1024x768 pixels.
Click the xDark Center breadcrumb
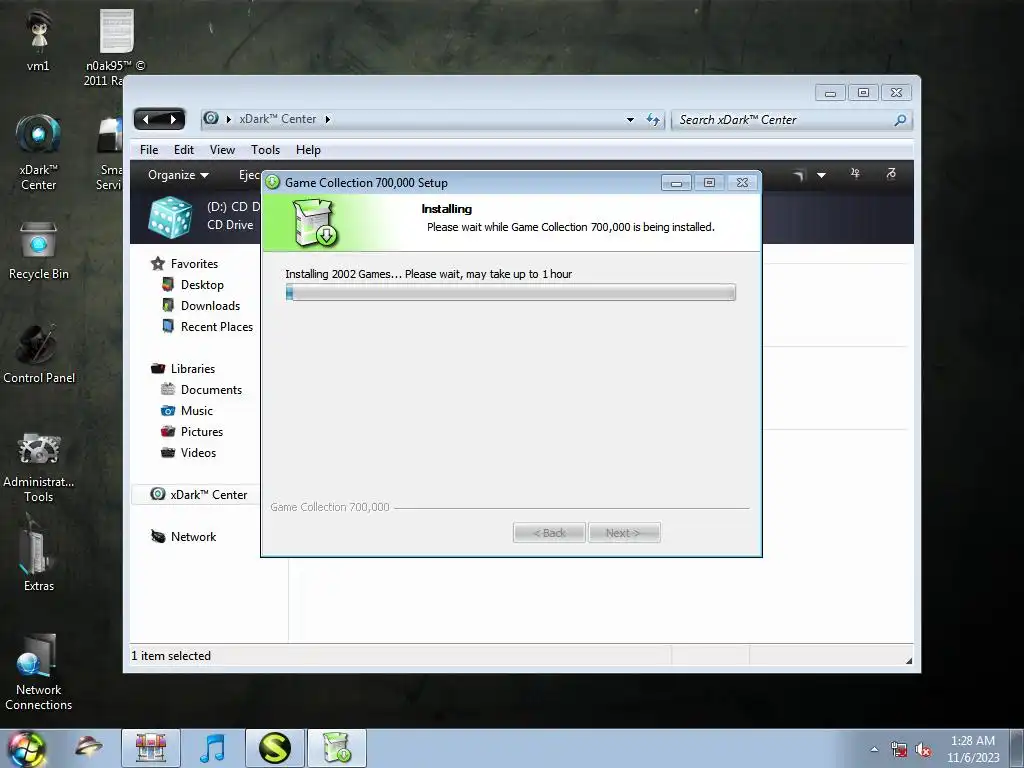278,120
